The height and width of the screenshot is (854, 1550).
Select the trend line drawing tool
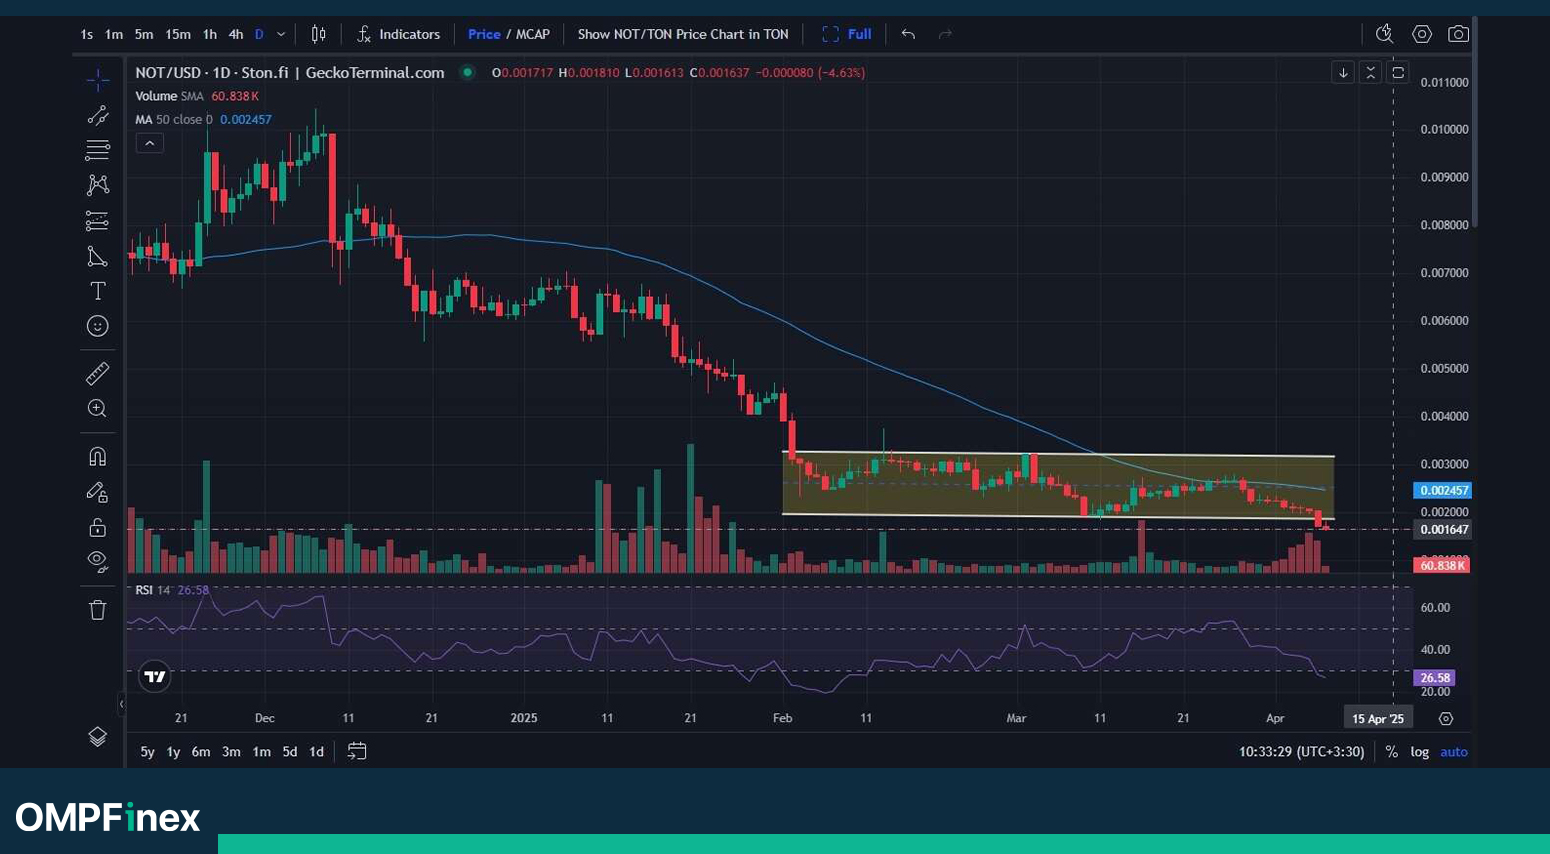pyautogui.click(x=97, y=116)
